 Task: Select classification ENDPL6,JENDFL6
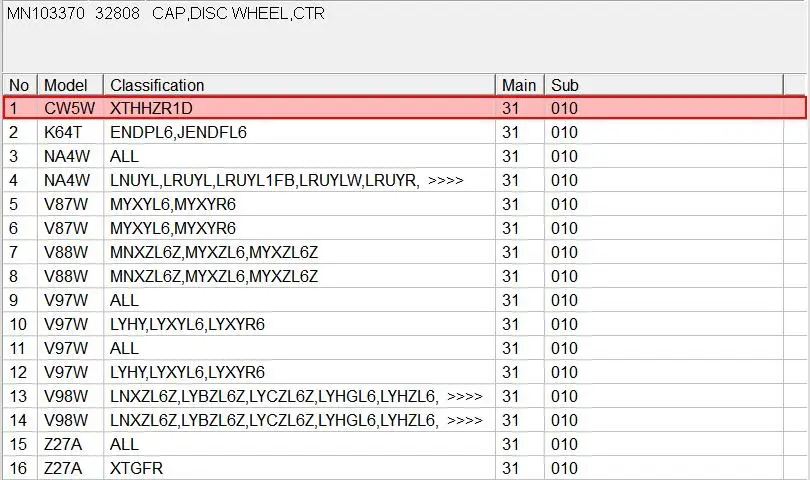point(178,132)
